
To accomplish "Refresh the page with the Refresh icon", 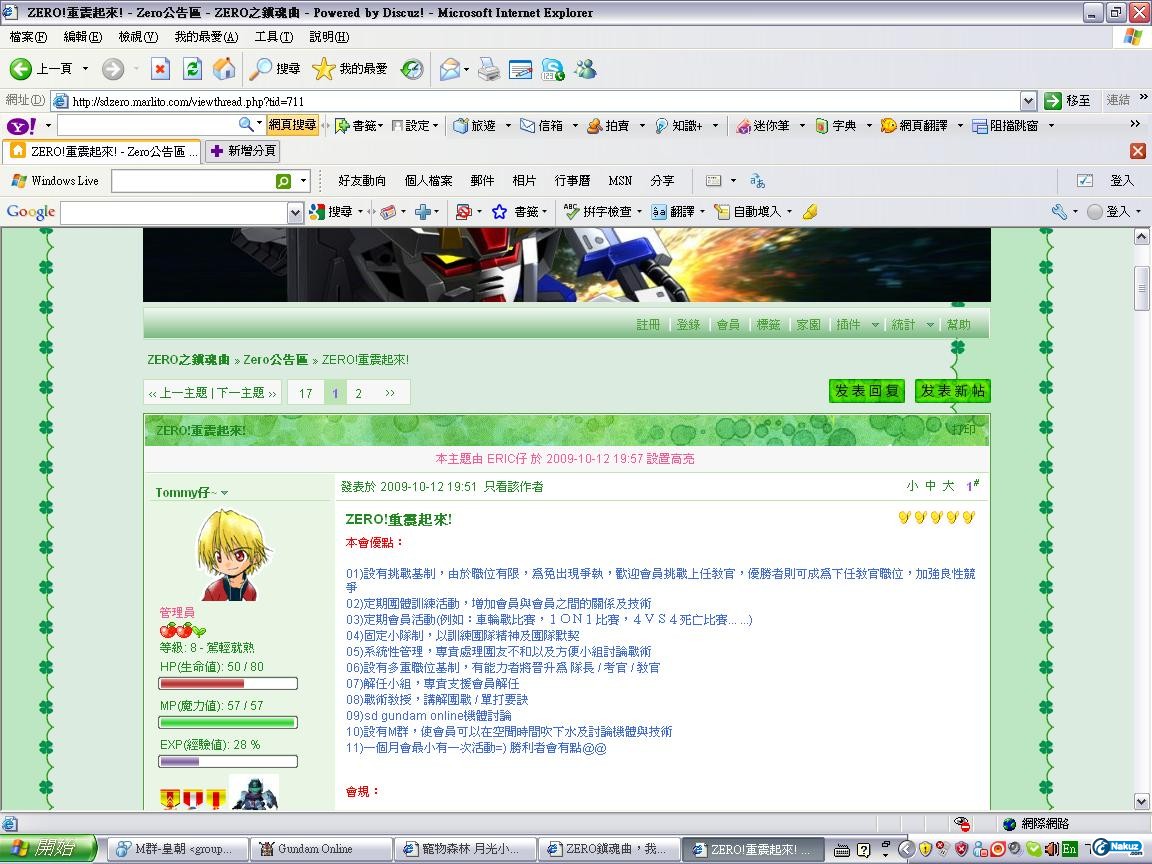I will tap(193, 69).
